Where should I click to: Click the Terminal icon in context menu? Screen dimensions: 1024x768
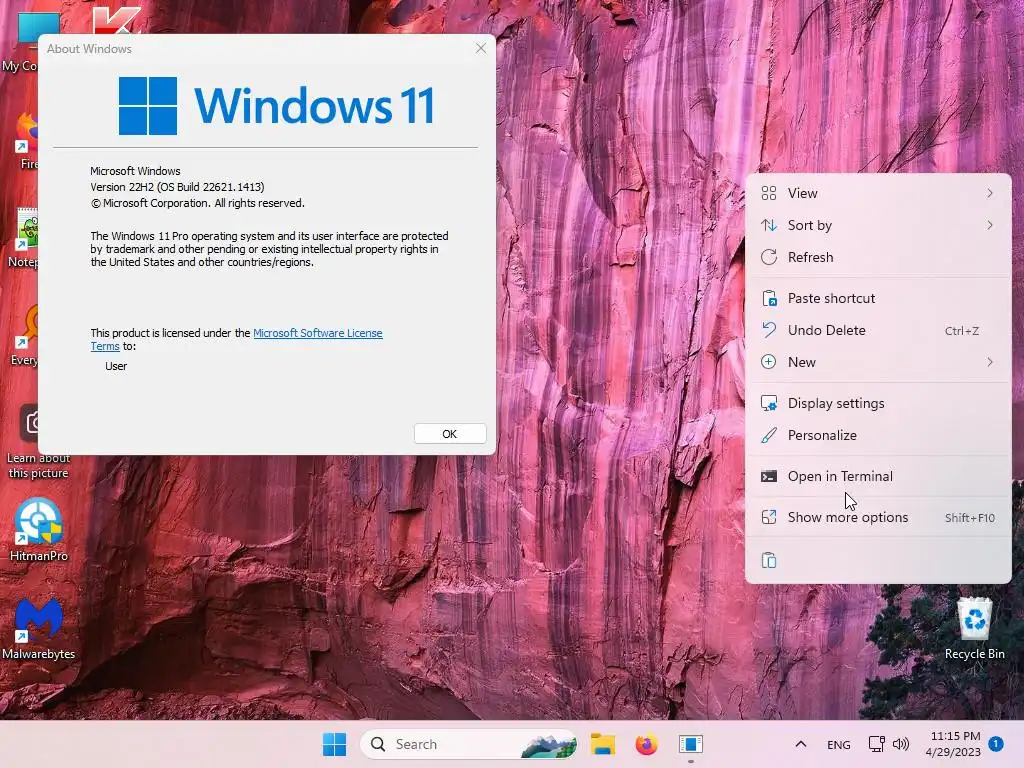tap(769, 477)
